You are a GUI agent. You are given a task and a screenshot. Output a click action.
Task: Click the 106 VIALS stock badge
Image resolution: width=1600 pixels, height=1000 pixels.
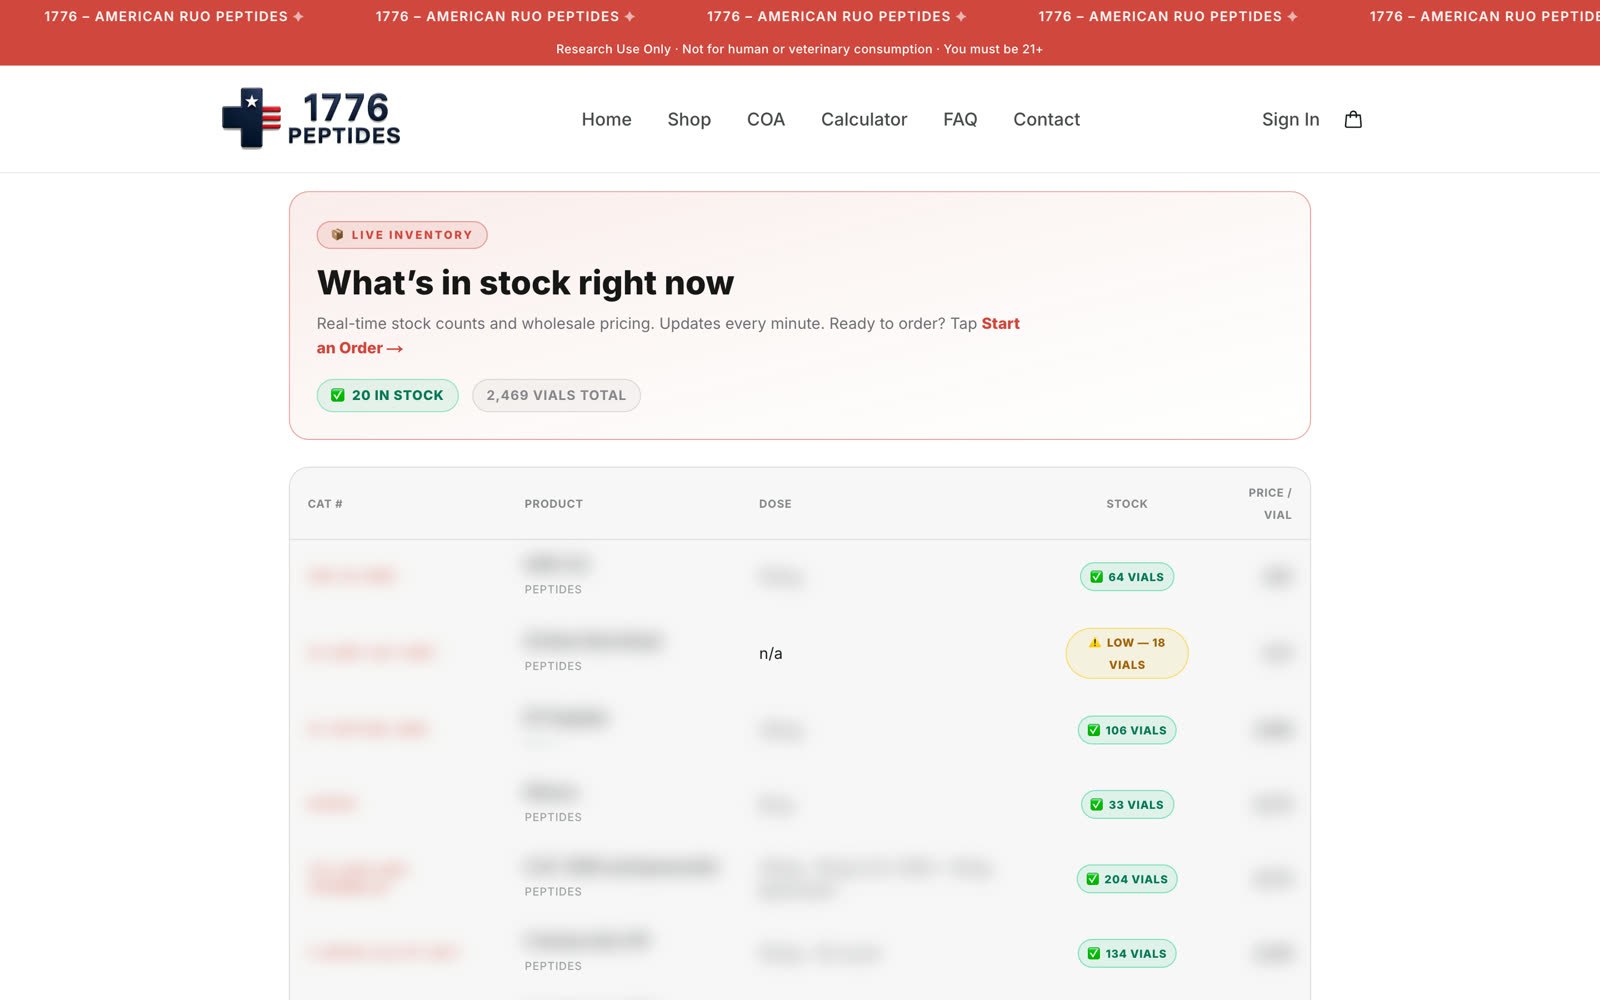pyautogui.click(x=1127, y=730)
